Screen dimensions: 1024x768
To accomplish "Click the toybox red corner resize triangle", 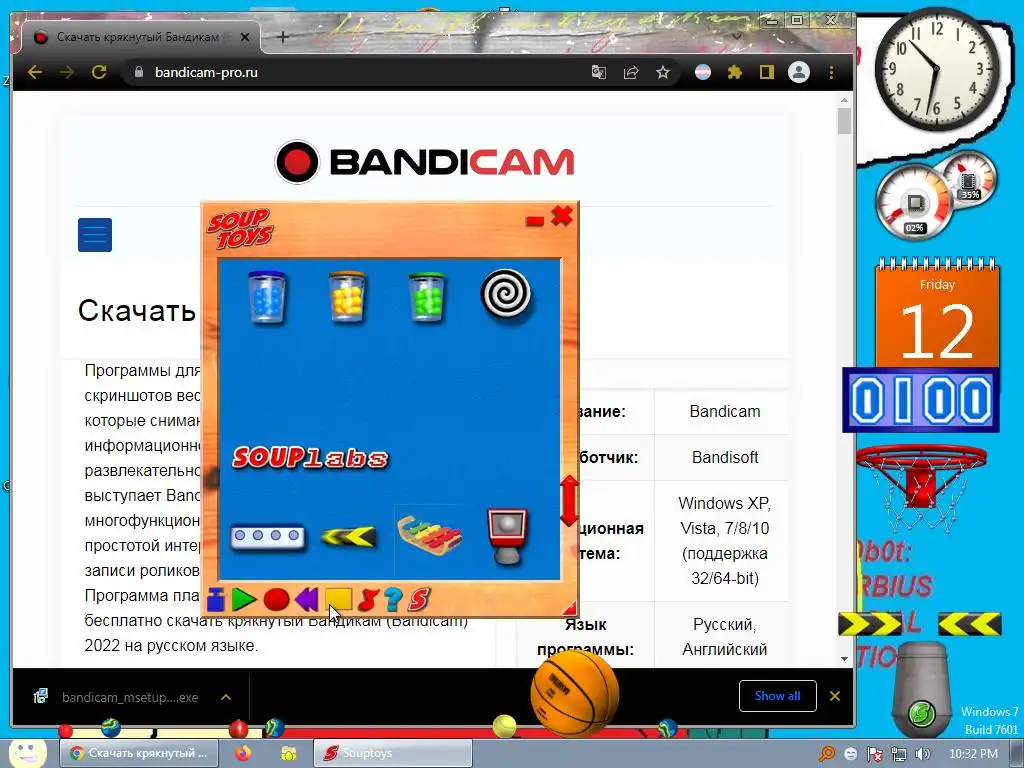I will [x=569, y=607].
